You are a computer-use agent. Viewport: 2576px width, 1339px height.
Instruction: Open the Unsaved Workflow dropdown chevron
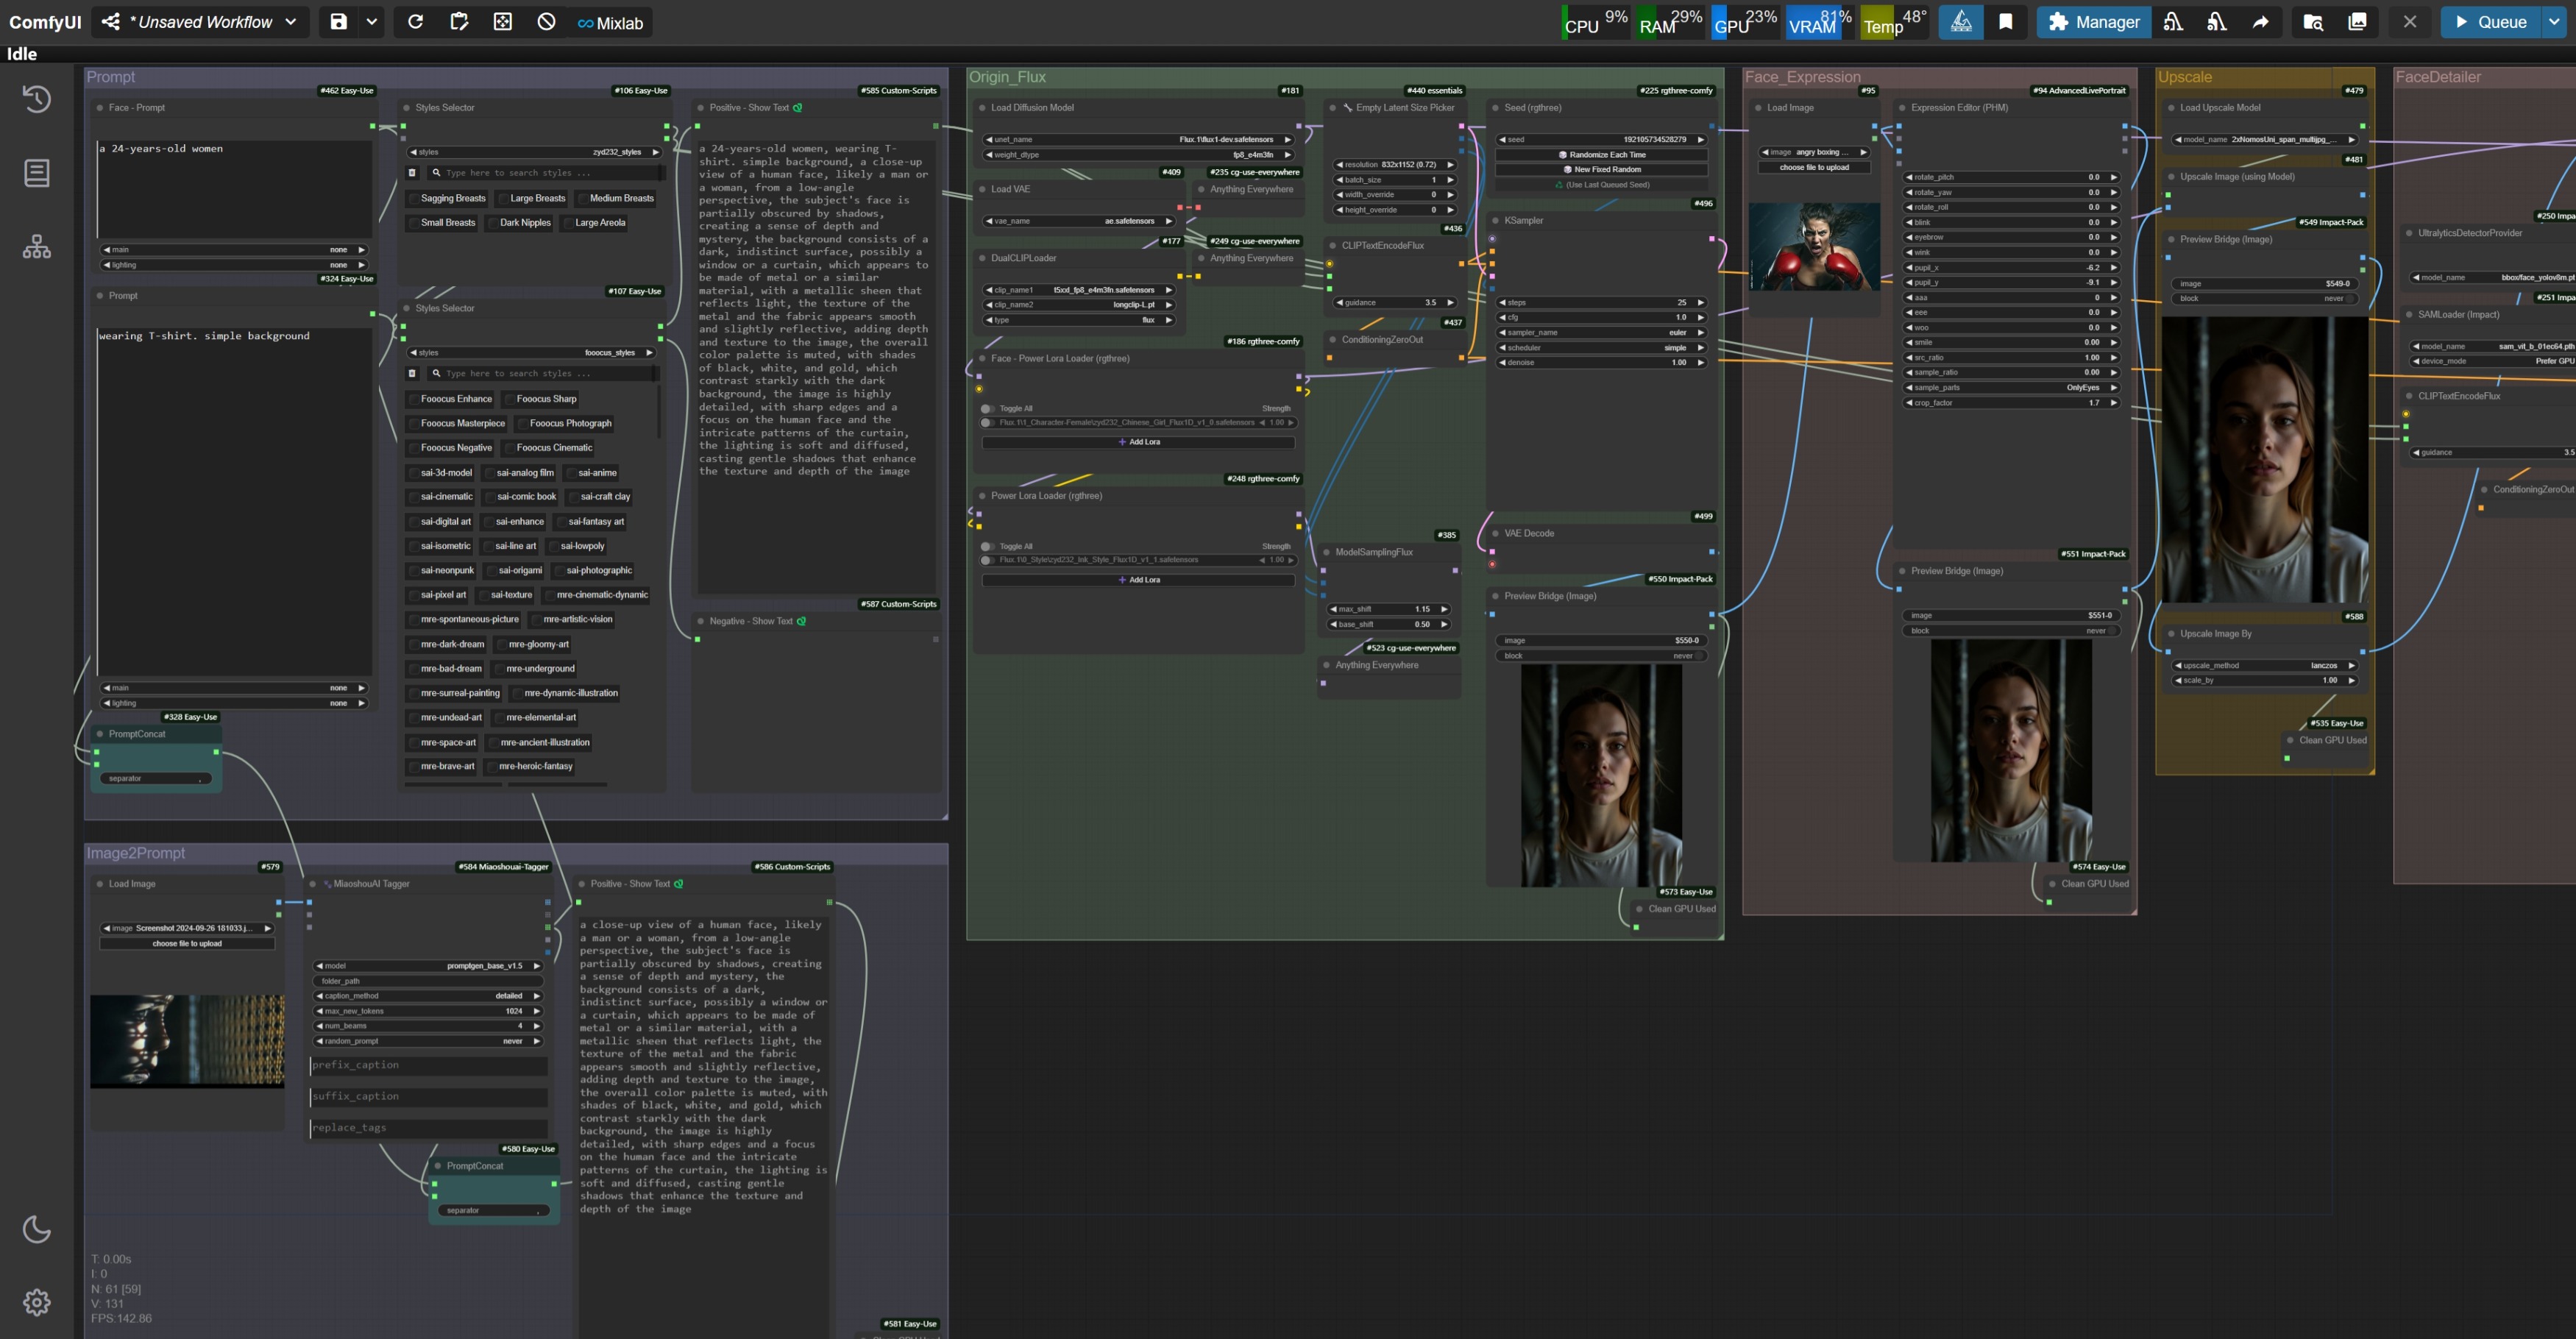(x=291, y=22)
